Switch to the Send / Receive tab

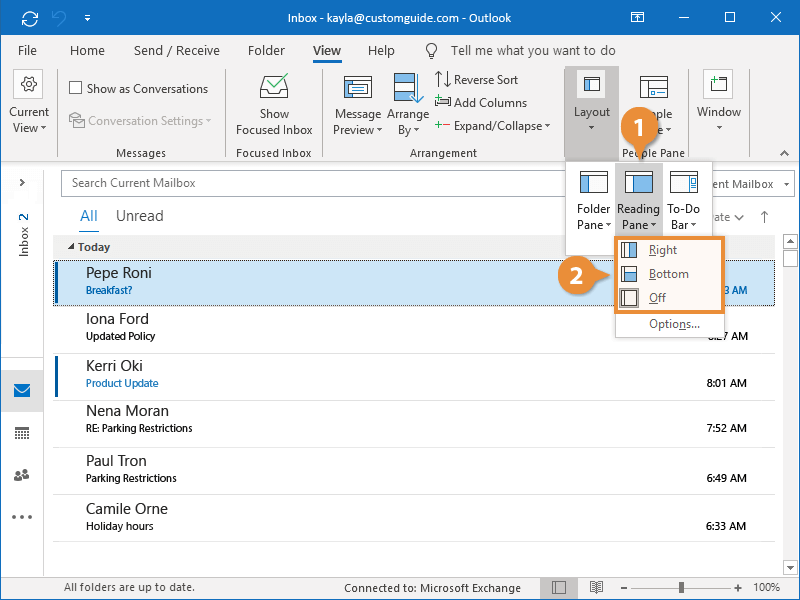click(x=177, y=51)
